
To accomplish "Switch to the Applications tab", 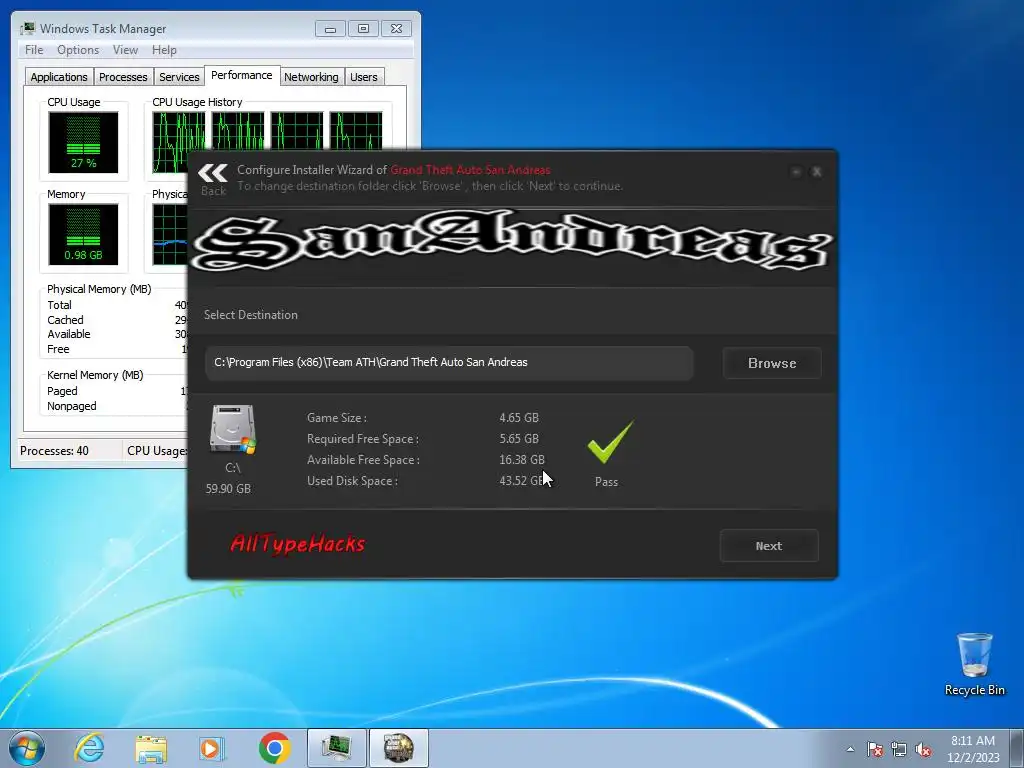I will point(59,77).
